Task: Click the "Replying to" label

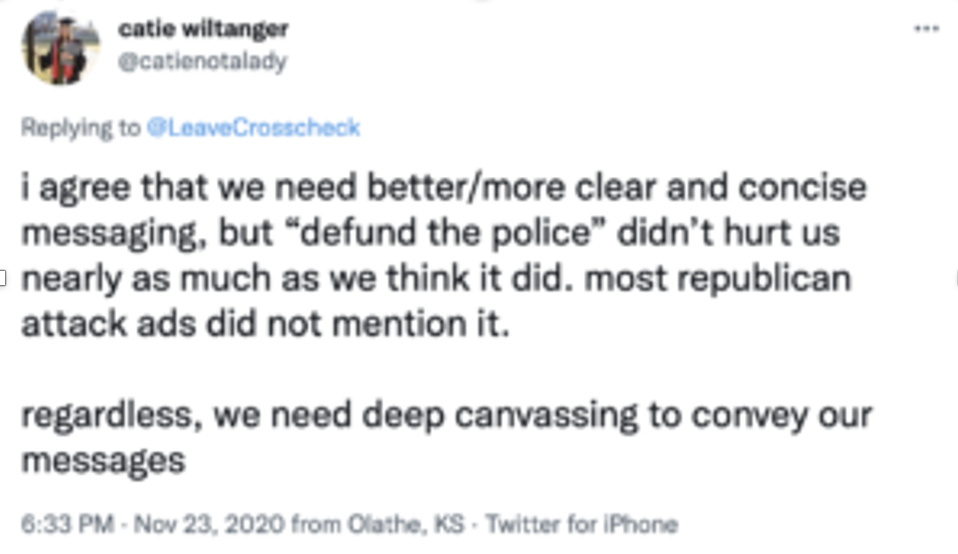Action: 81,127
